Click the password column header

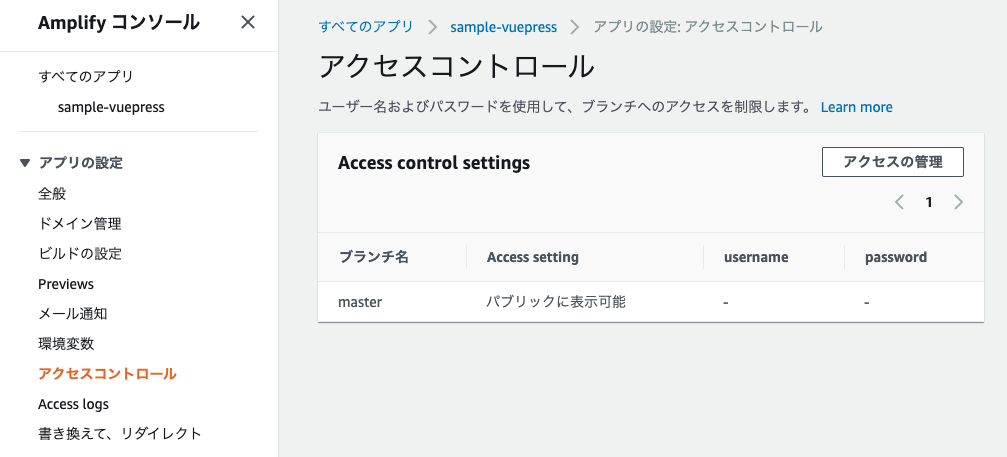coord(896,257)
